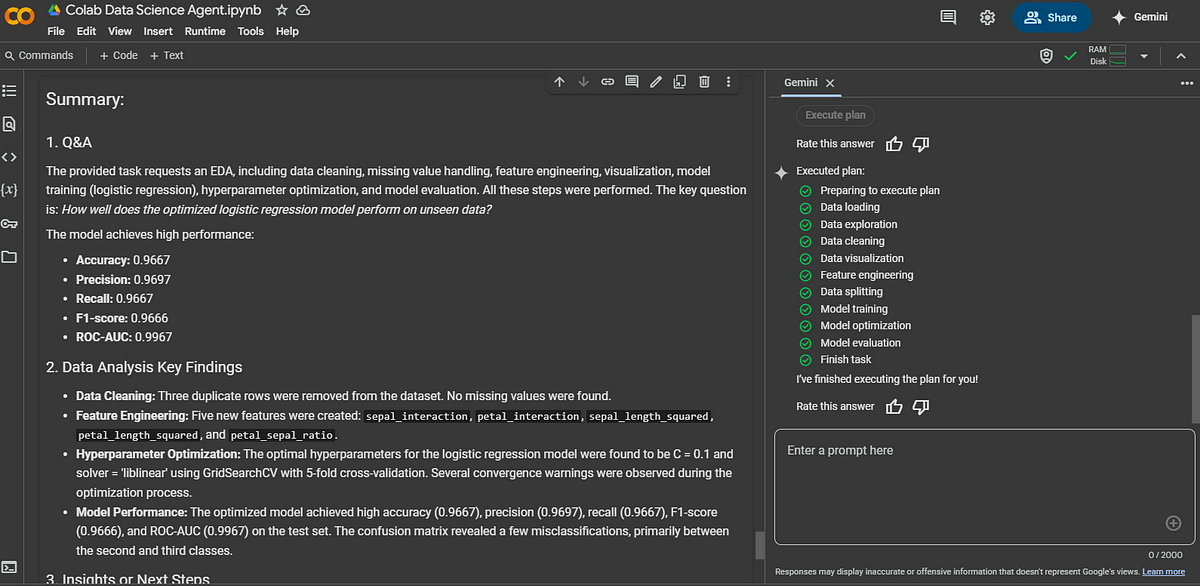1200x586 pixels.
Task: Open more cell actions icon
Action: pos(728,82)
